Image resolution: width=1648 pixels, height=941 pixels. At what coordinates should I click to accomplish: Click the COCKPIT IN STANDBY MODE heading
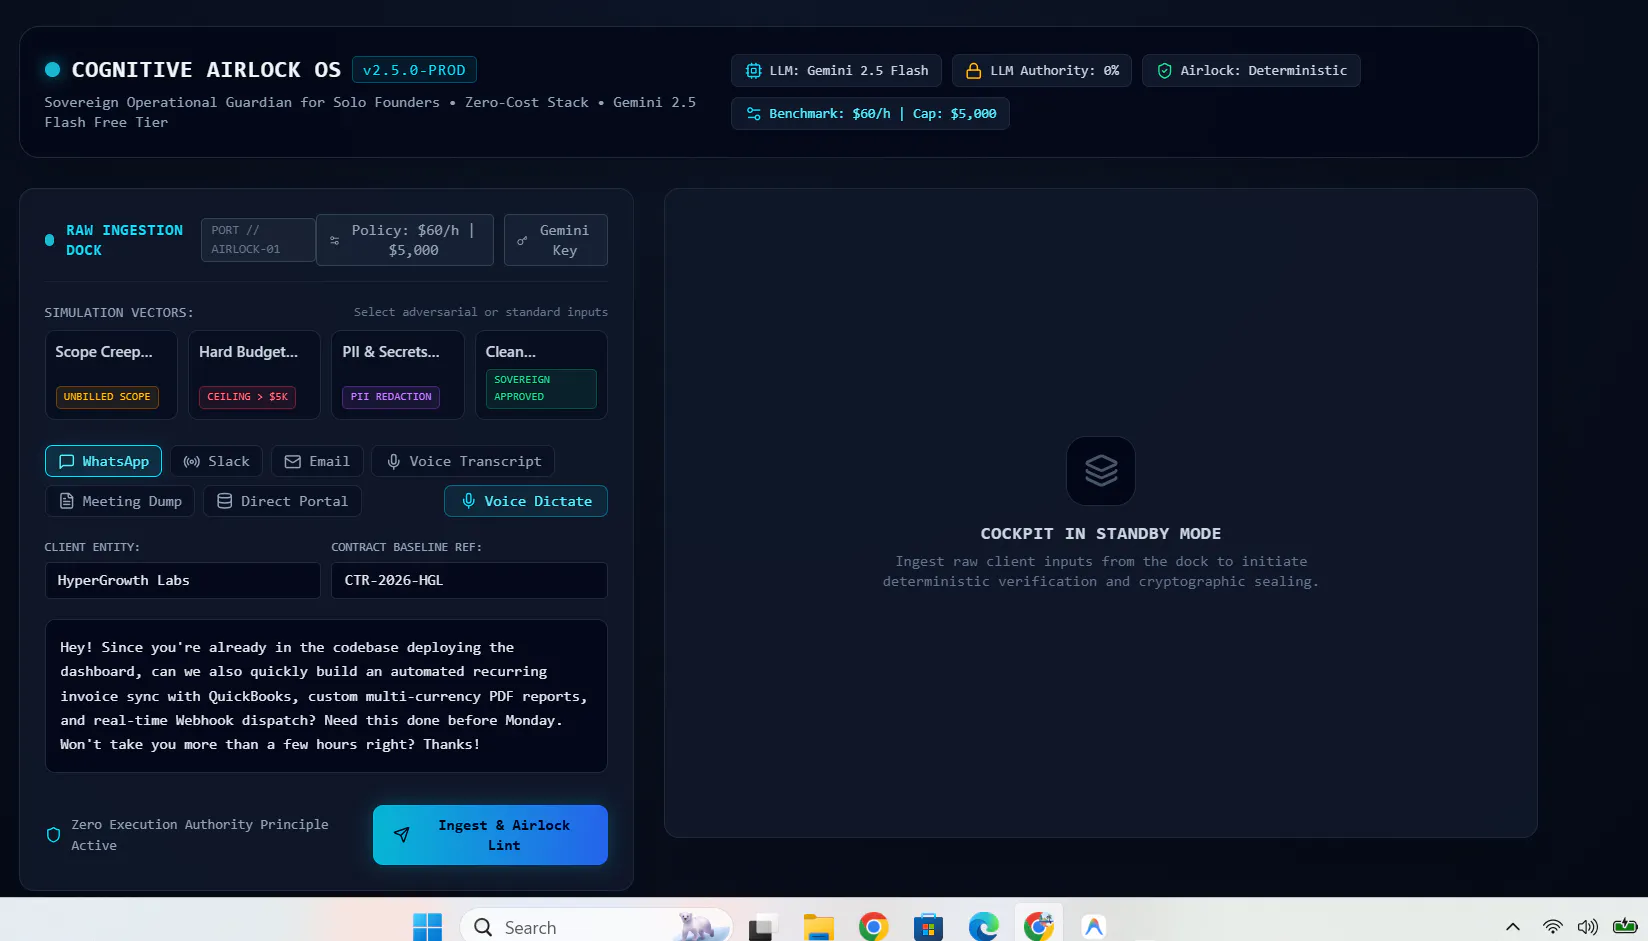1100,534
